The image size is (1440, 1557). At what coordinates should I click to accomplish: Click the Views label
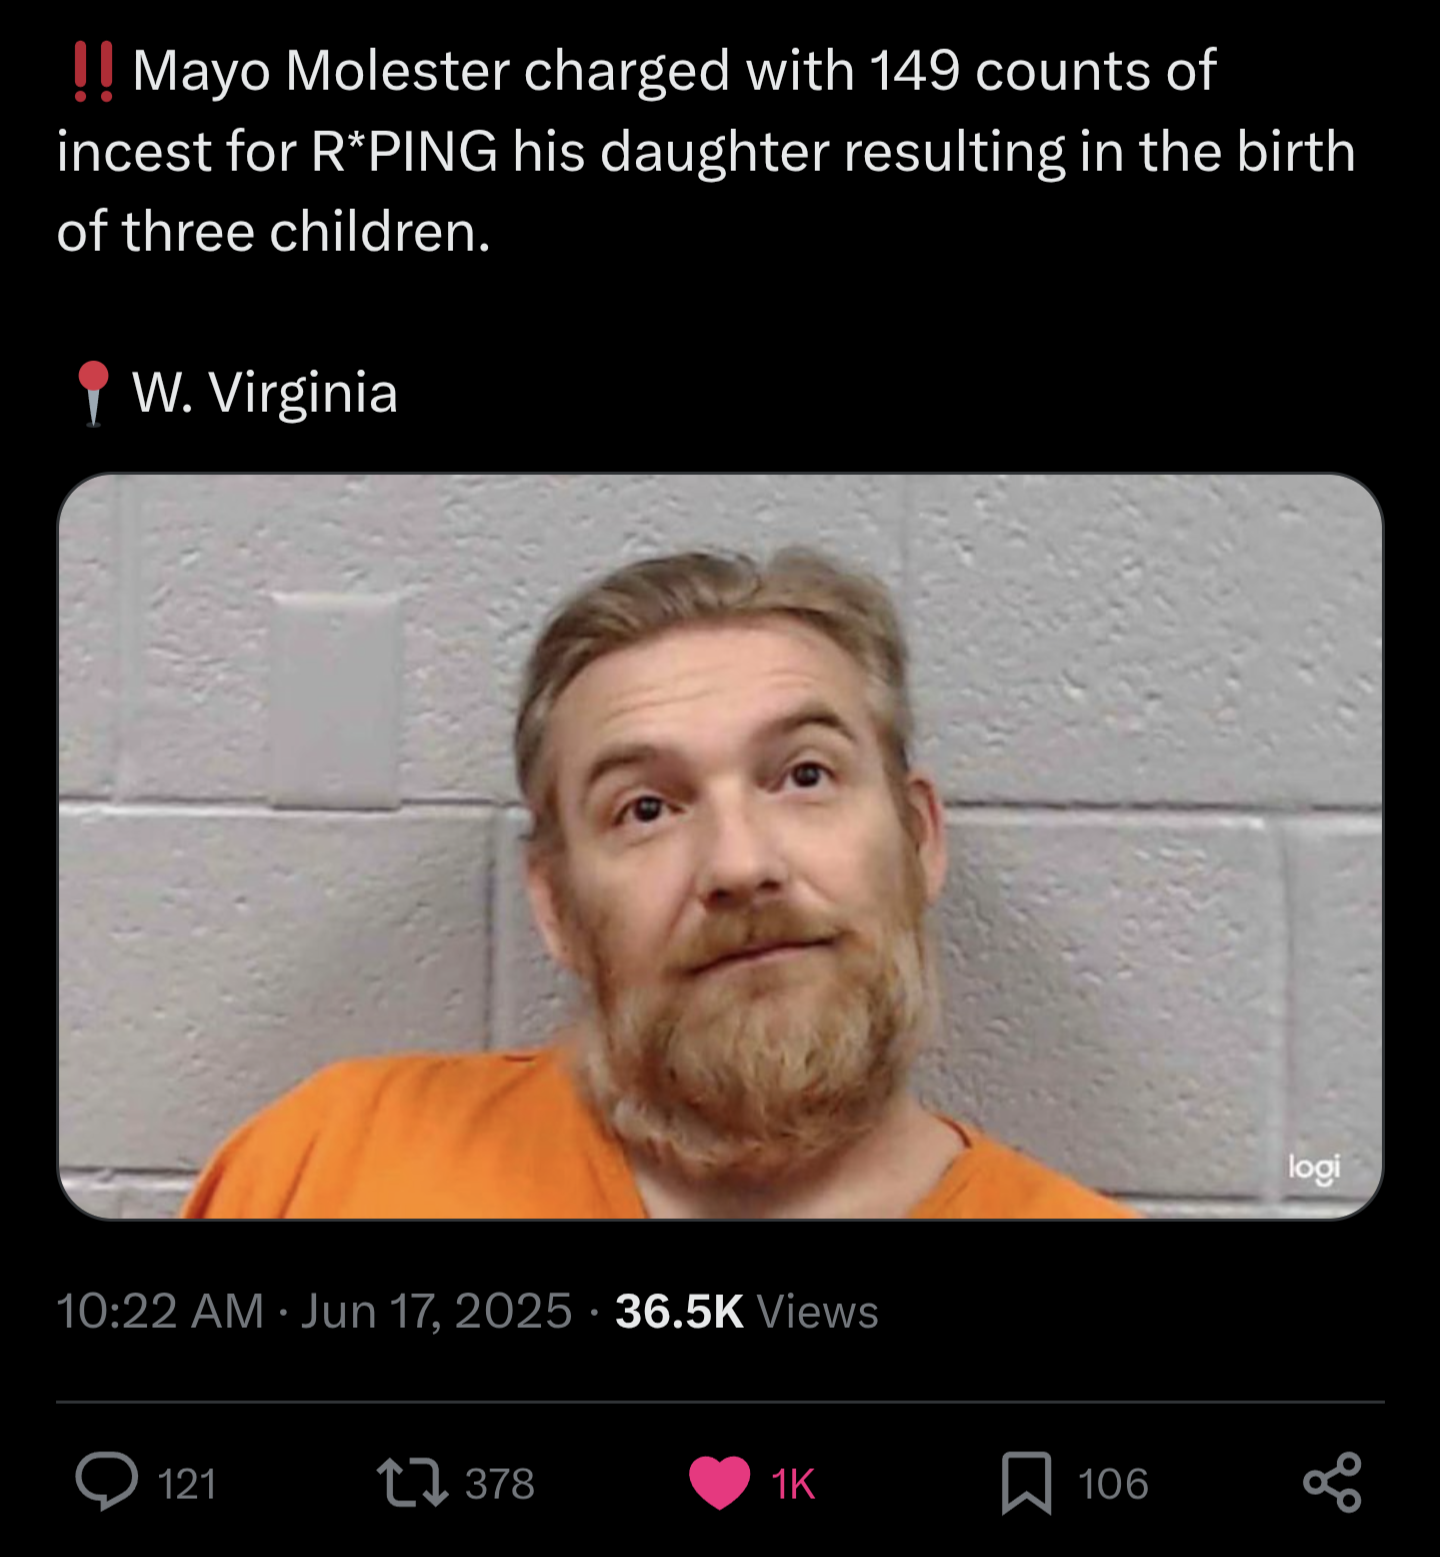(x=818, y=1311)
